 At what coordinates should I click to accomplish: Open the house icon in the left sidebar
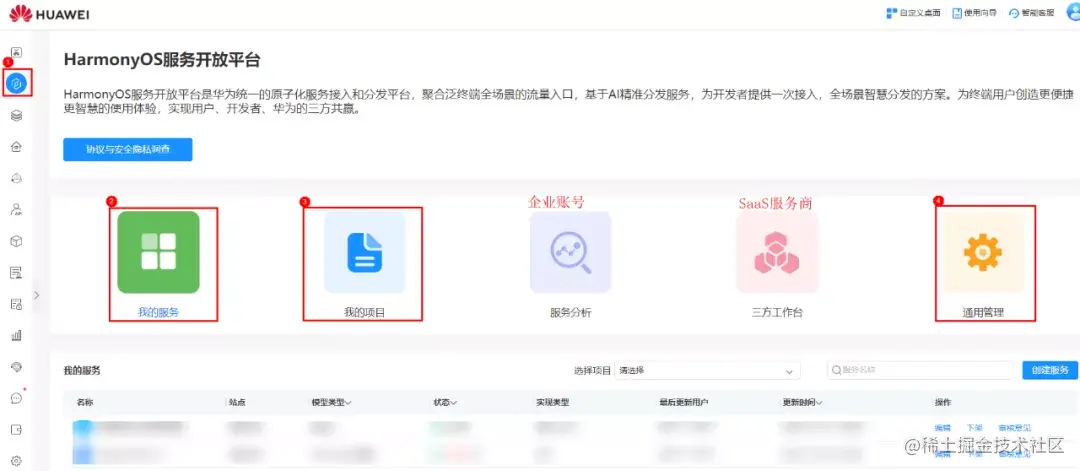[17, 147]
